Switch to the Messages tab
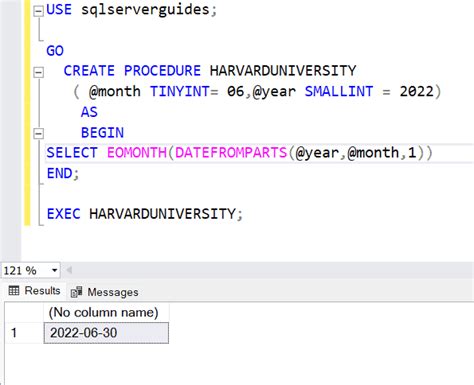 click(x=105, y=292)
